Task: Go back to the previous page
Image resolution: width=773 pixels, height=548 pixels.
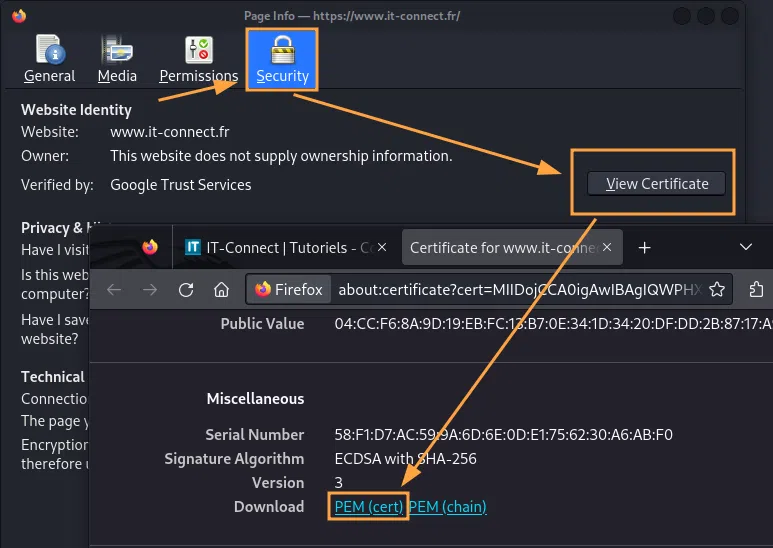Action: (x=113, y=290)
